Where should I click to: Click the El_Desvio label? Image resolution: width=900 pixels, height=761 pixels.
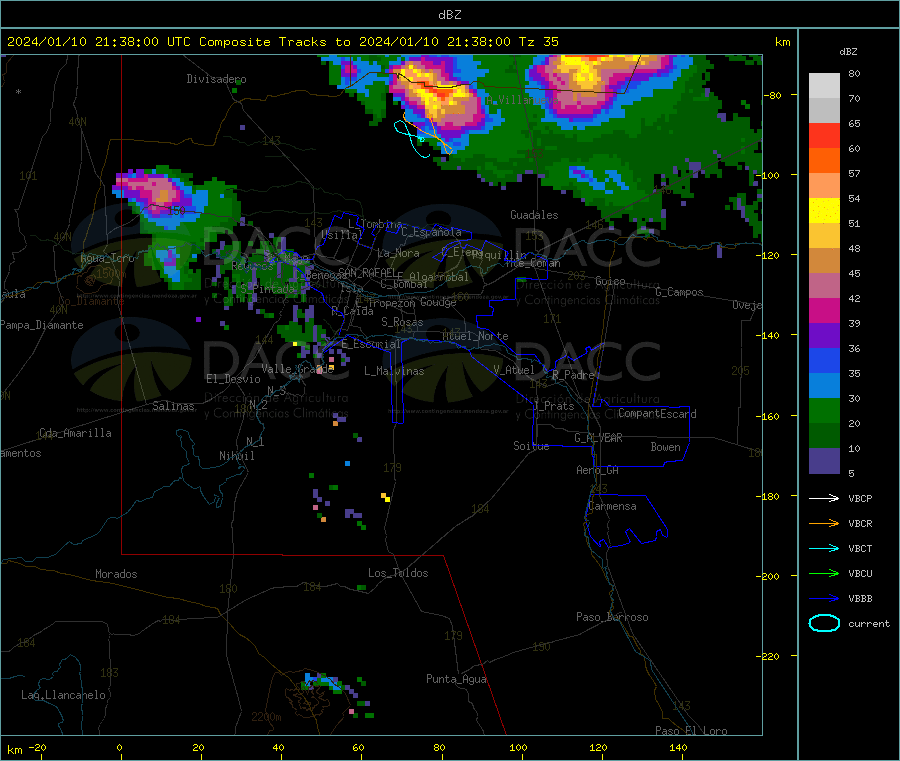(x=234, y=379)
